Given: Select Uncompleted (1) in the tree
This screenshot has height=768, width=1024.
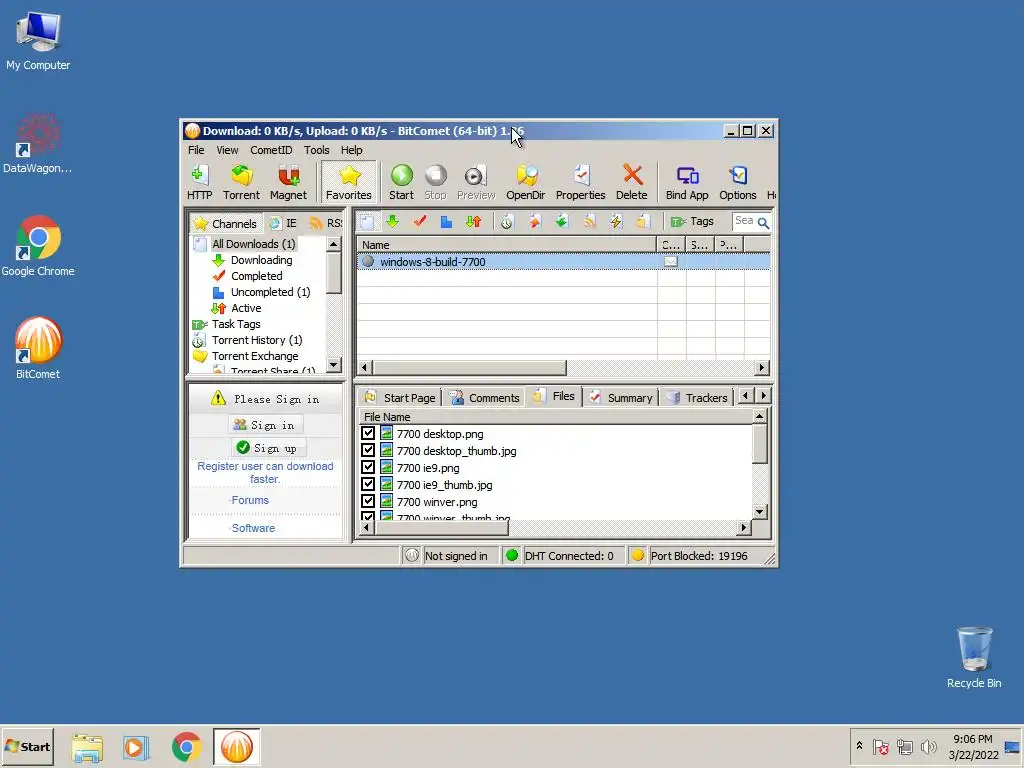Looking at the screenshot, I should click(x=270, y=292).
